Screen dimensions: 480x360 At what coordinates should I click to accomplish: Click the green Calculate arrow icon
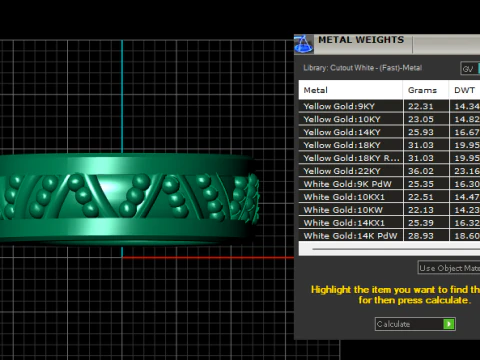pyautogui.click(x=449, y=324)
